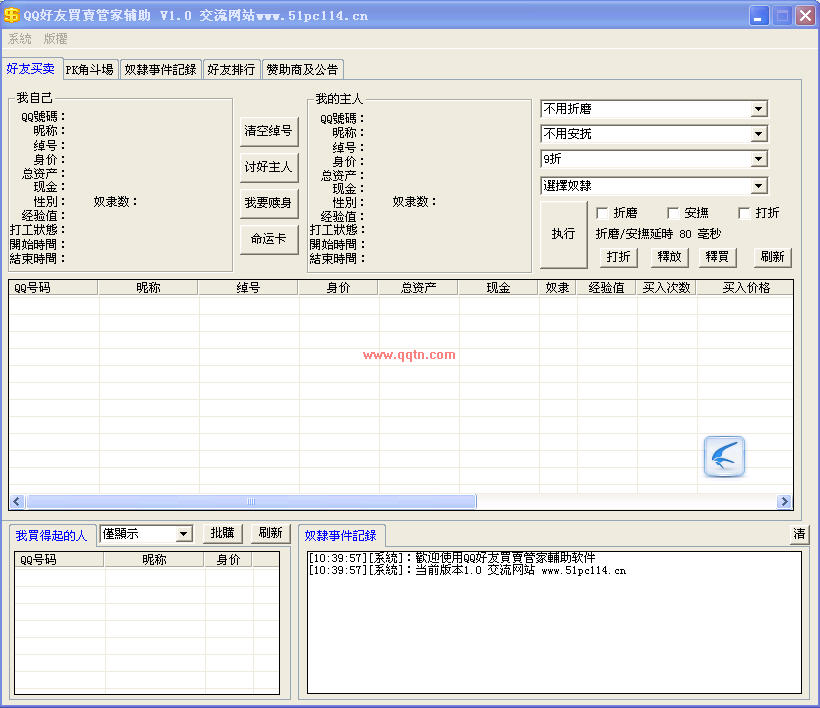
Task: Click the 釋放 release button
Action: (669, 257)
